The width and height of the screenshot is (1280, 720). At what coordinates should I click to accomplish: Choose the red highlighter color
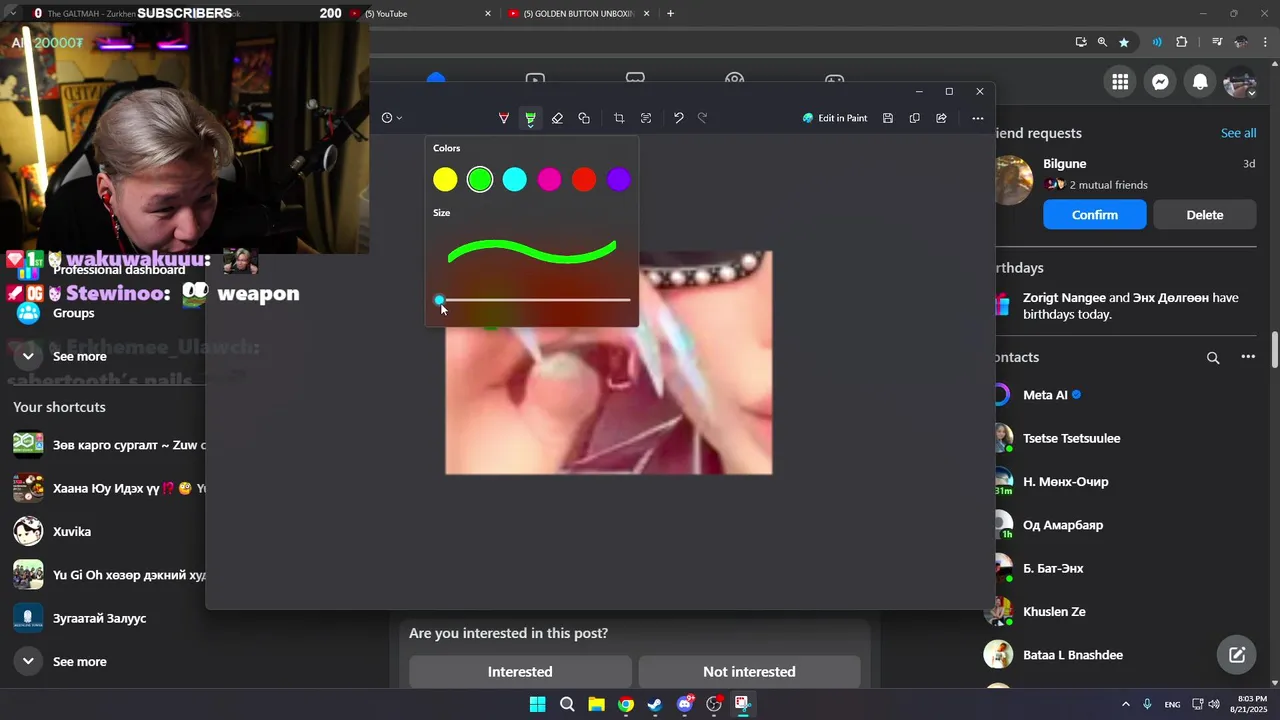(x=584, y=179)
